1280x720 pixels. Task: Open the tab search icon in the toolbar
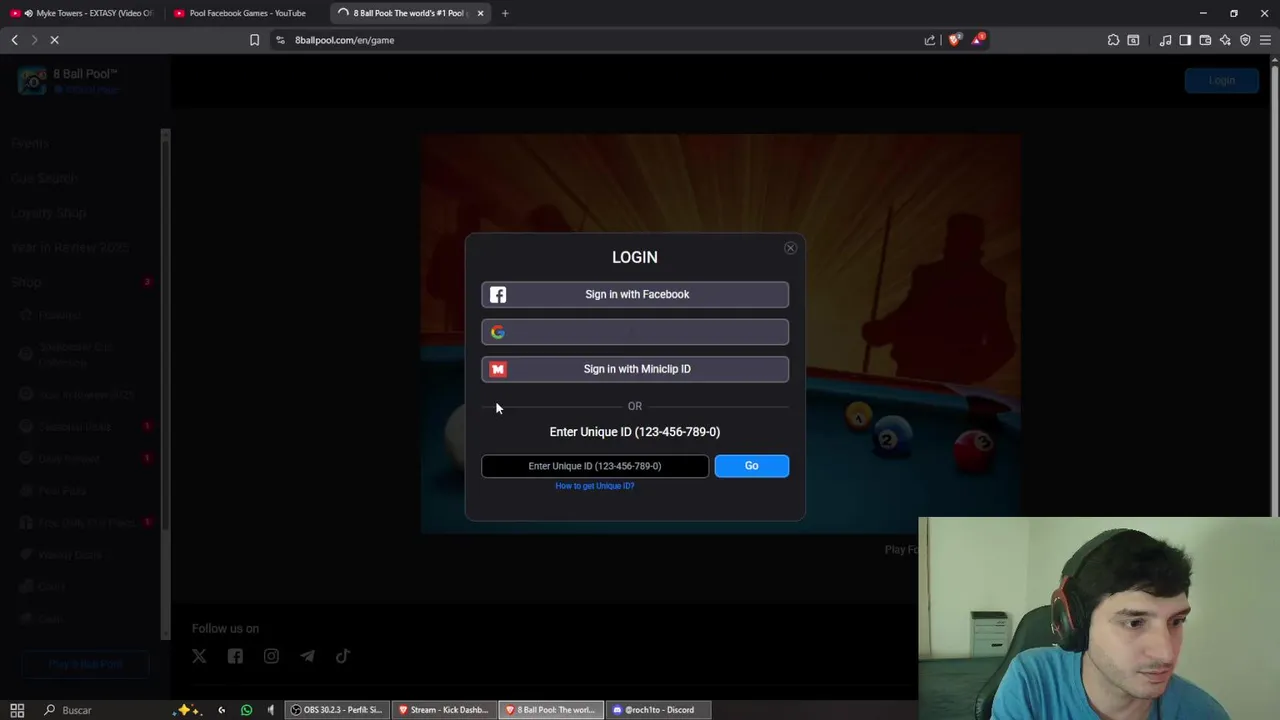(1133, 40)
